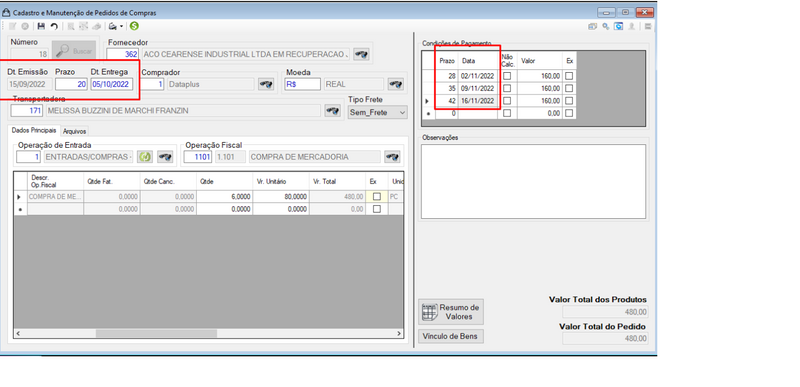The image size is (800, 387).
Task: Toggle Não Calc. checkbox for 02/11/2022 row
Action: point(507,75)
